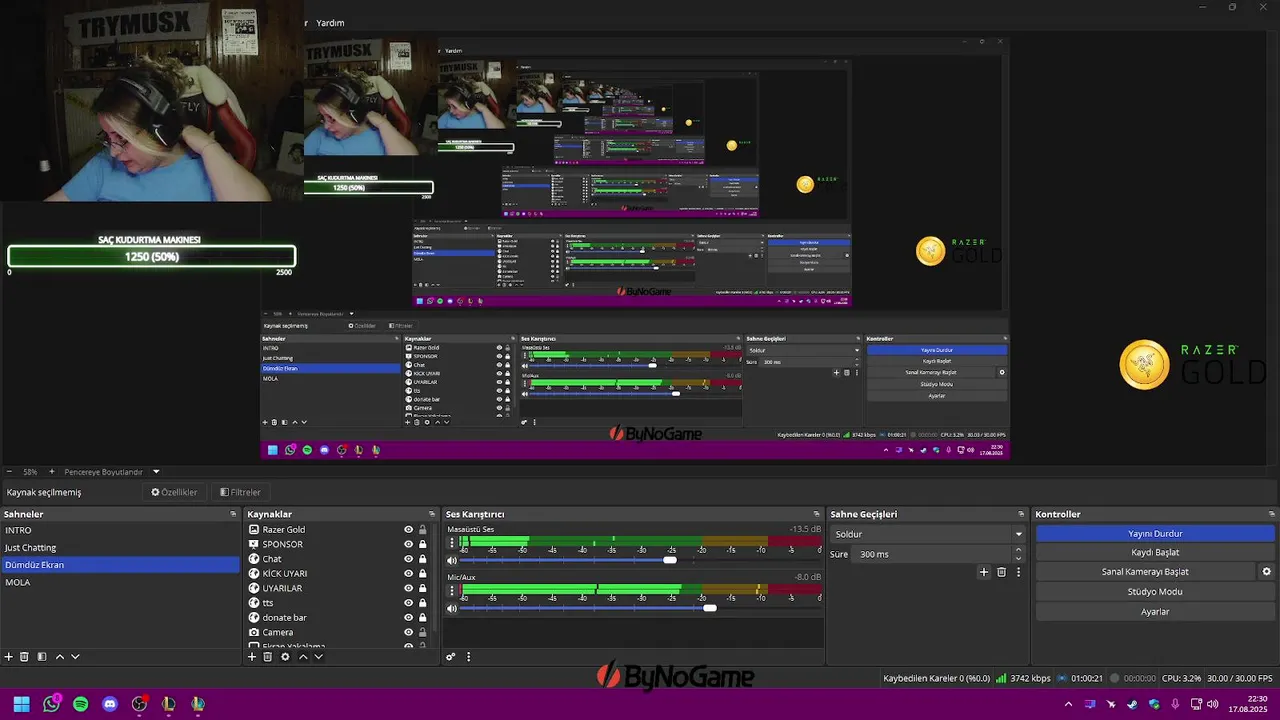Delete selected source with Kaynaklar trash icon
Image resolution: width=1280 pixels, height=720 pixels.
tap(268, 657)
